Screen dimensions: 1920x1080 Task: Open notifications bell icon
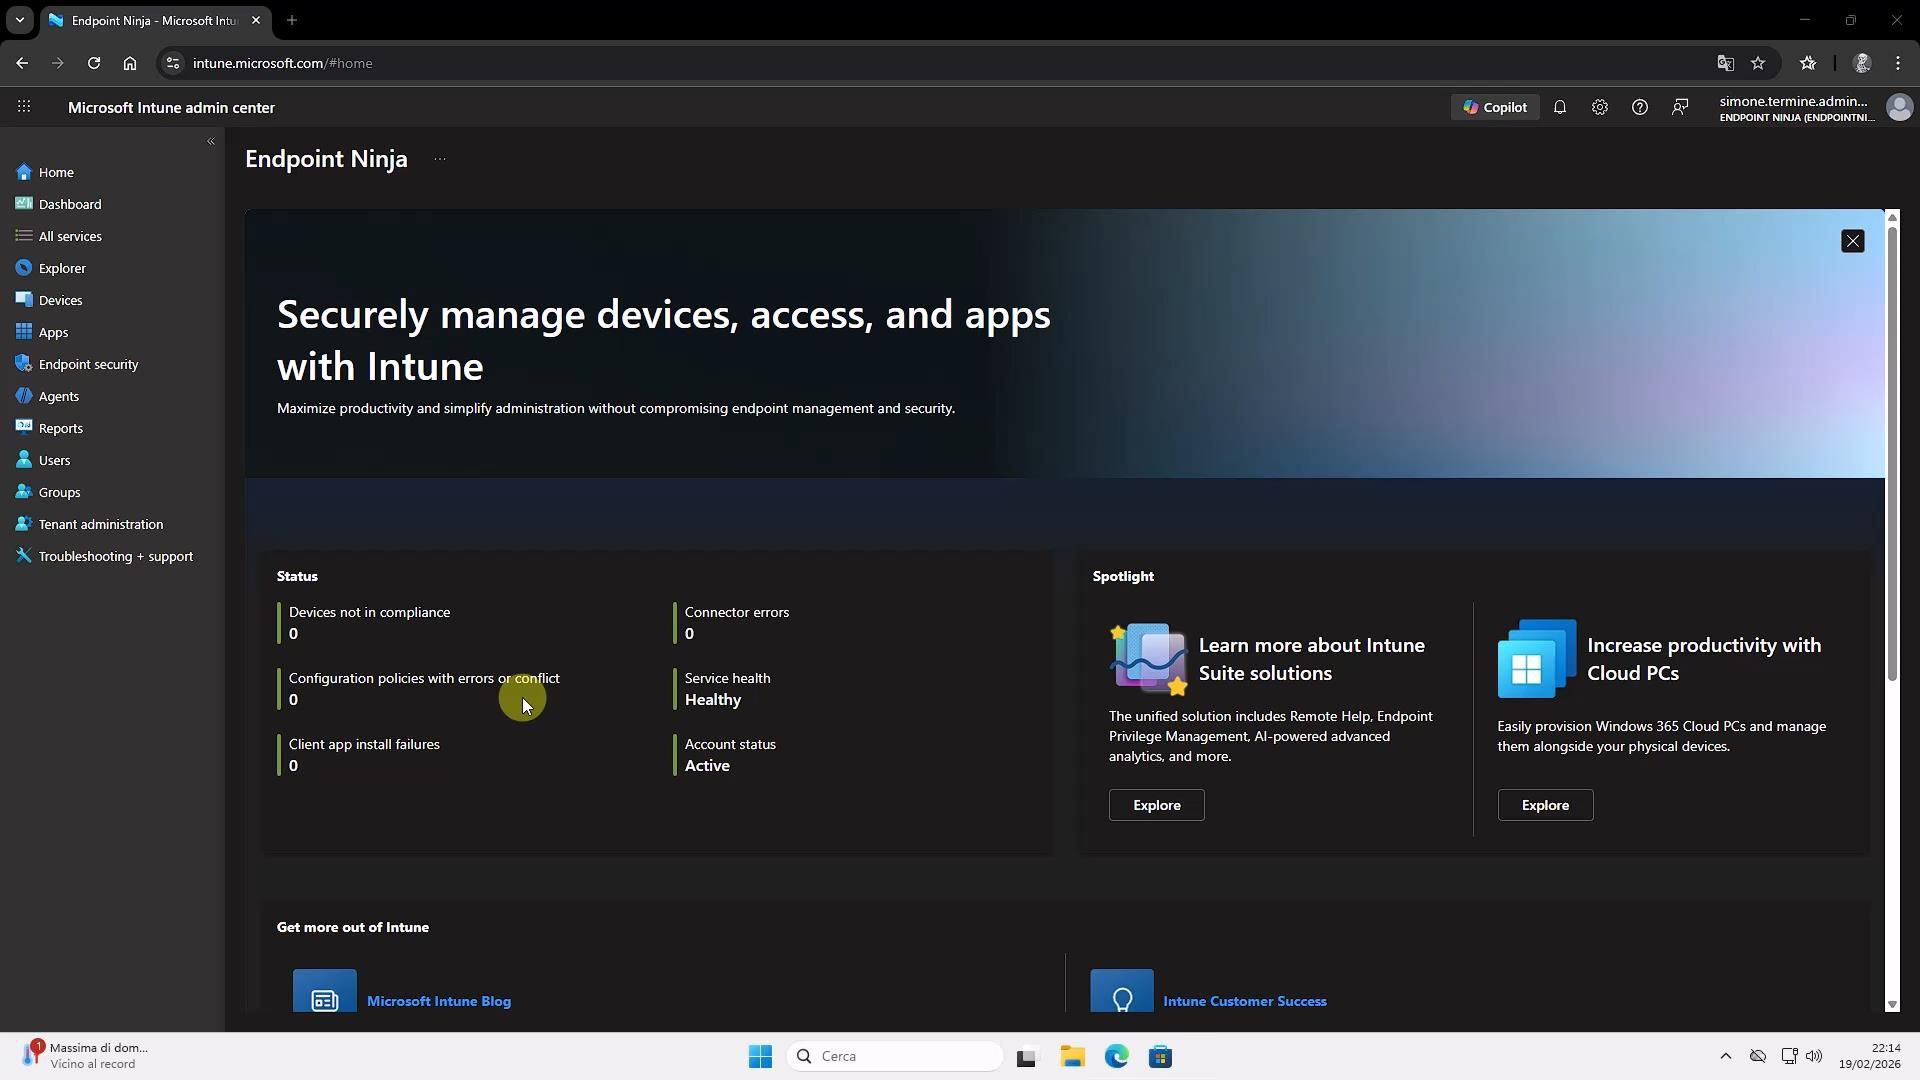pyautogui.click(x=1560, y=107)
